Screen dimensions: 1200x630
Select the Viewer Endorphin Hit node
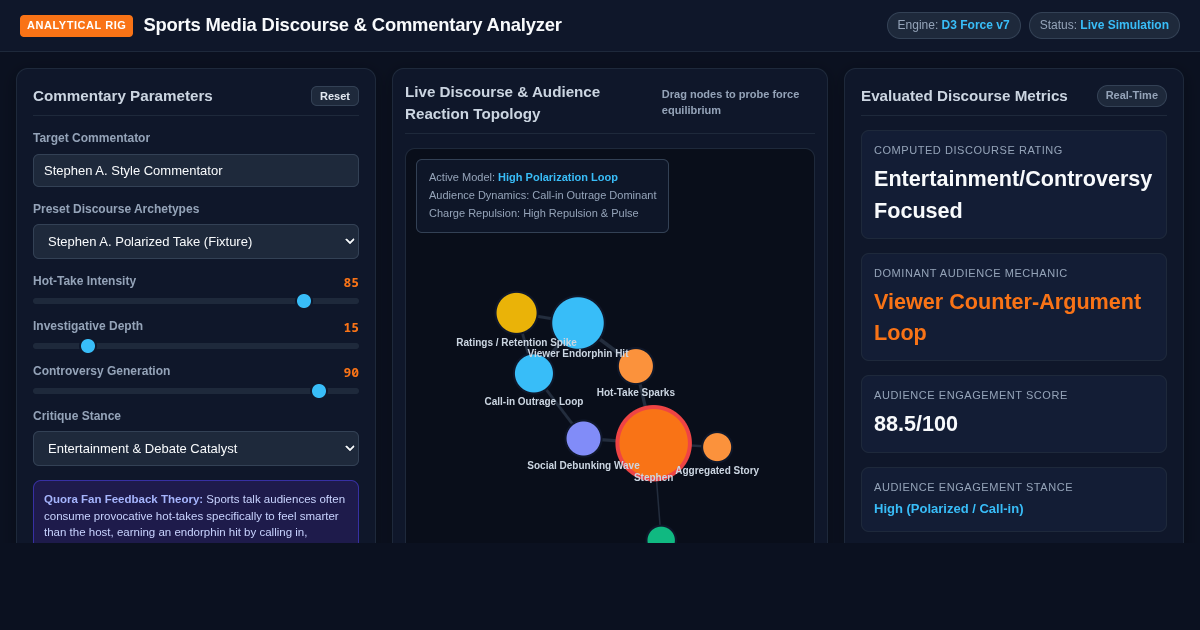[578, 323]
